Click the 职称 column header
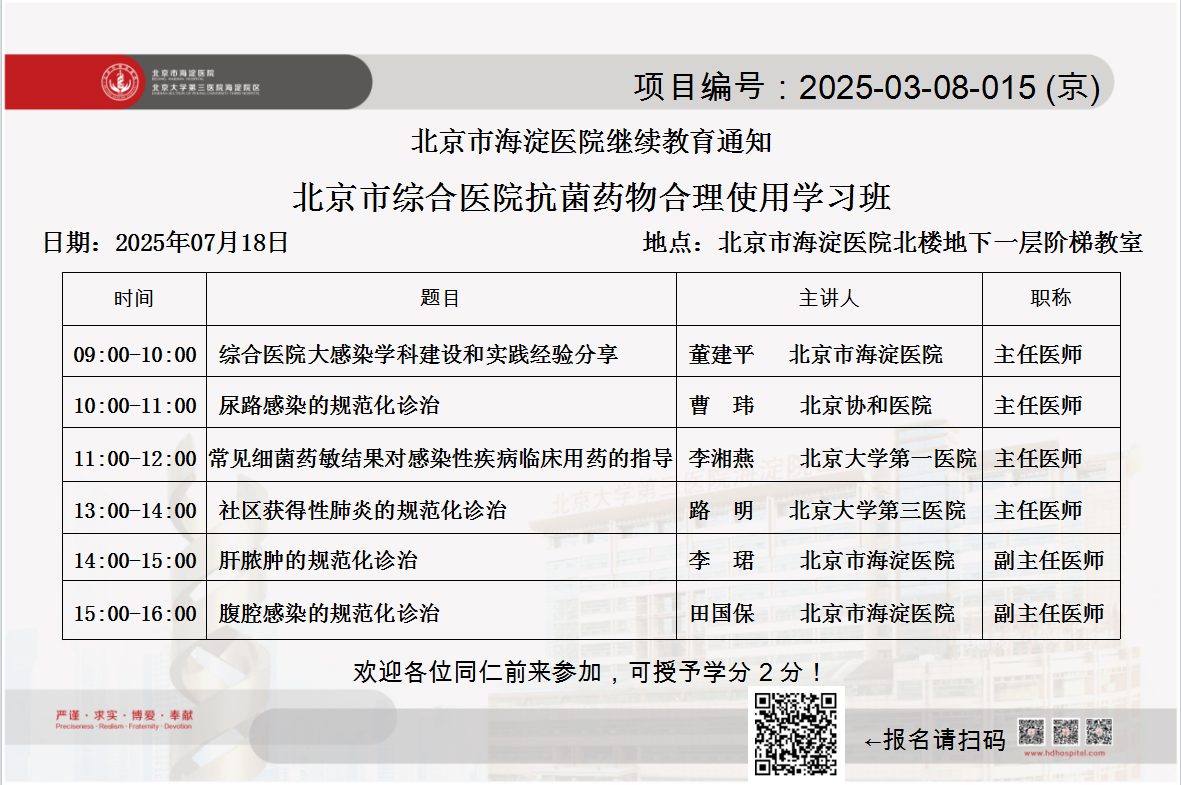This screenshot has width=1181, height=785. pyautogui.click(x=1051, y=298)
